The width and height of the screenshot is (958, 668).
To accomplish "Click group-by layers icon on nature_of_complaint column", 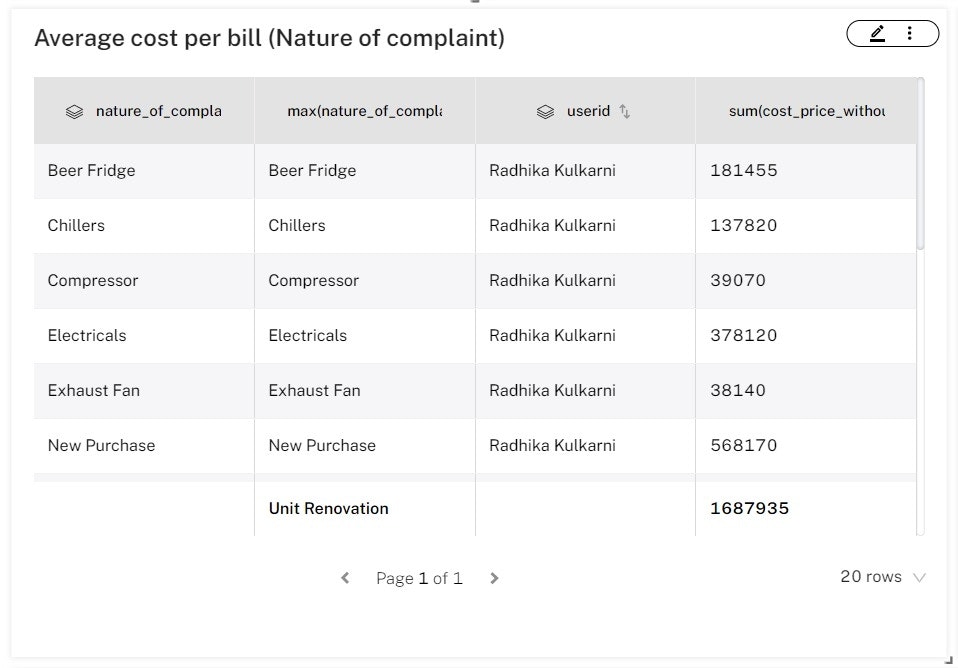I will (74, 112).
